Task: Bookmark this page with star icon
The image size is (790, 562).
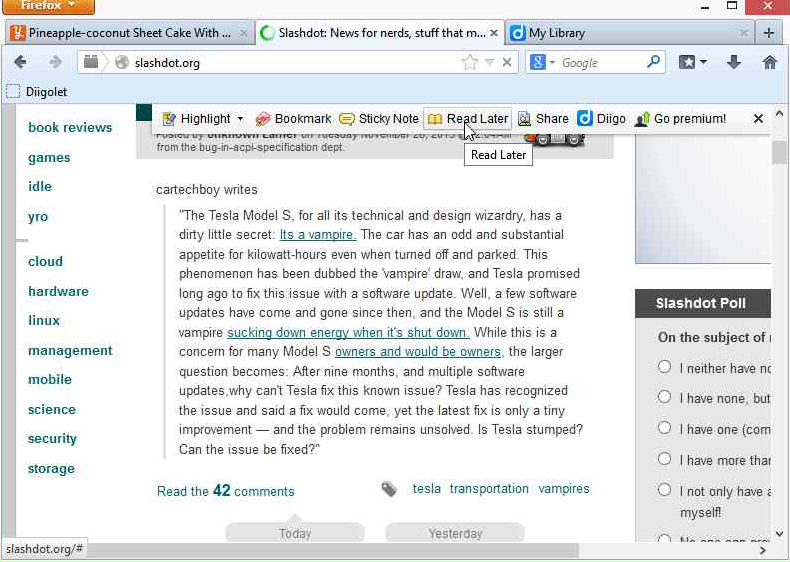Action: click(x=470, y=63)
